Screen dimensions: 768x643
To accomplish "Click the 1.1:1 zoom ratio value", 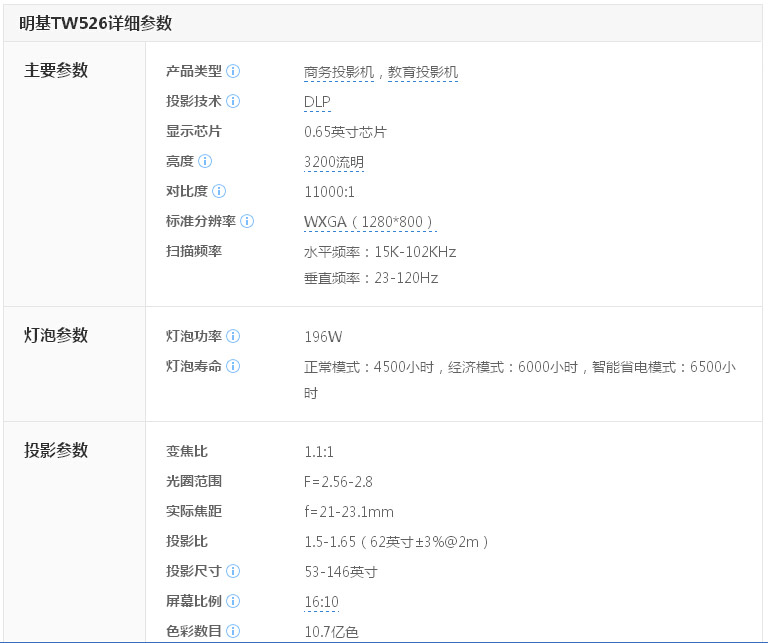I will [x=319, y=452].
